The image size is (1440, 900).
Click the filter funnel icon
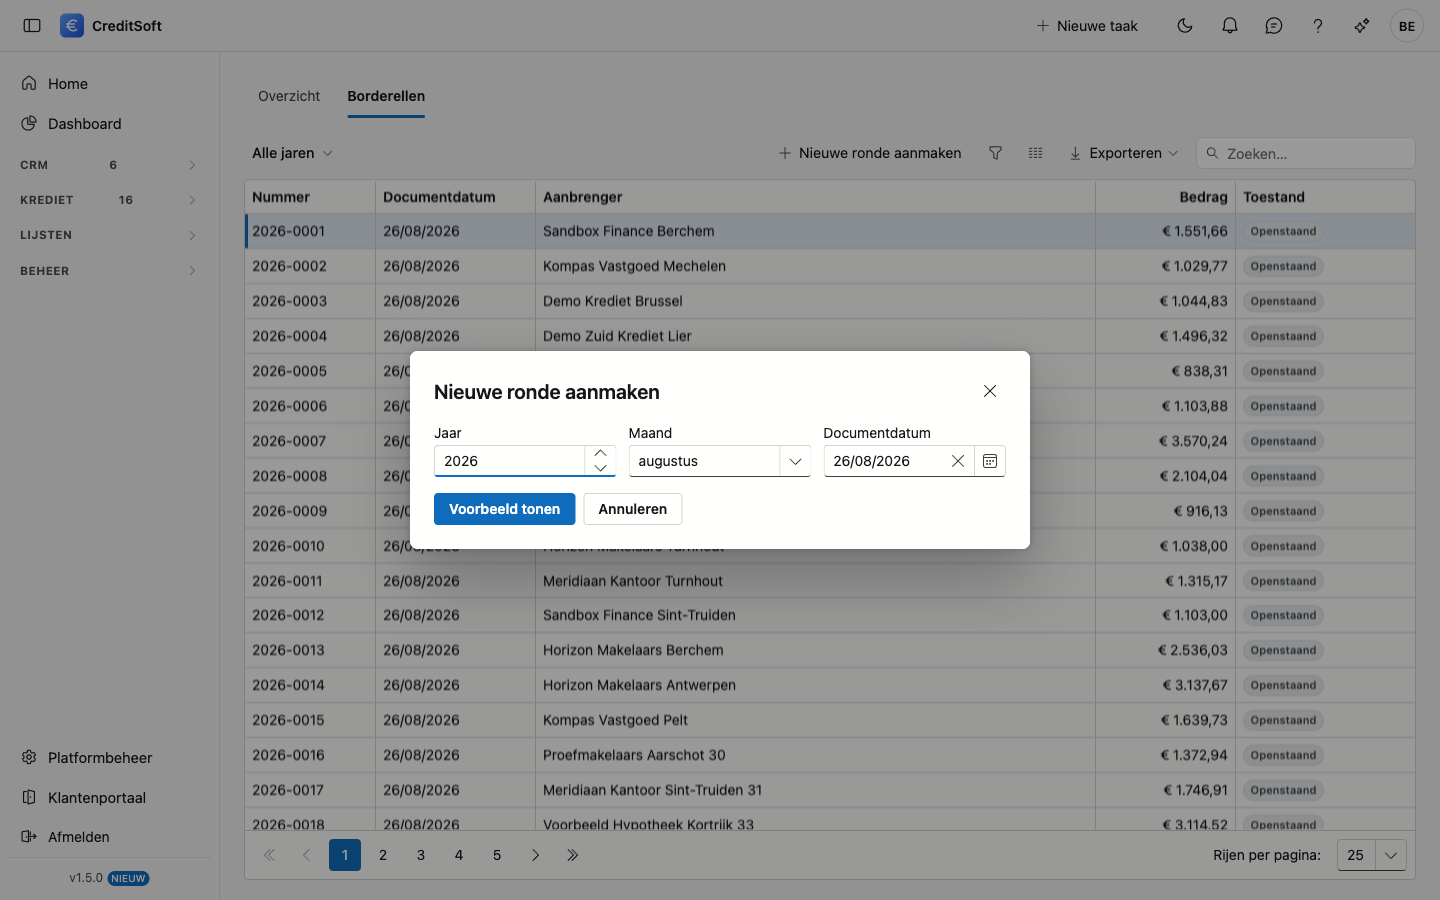995,153
